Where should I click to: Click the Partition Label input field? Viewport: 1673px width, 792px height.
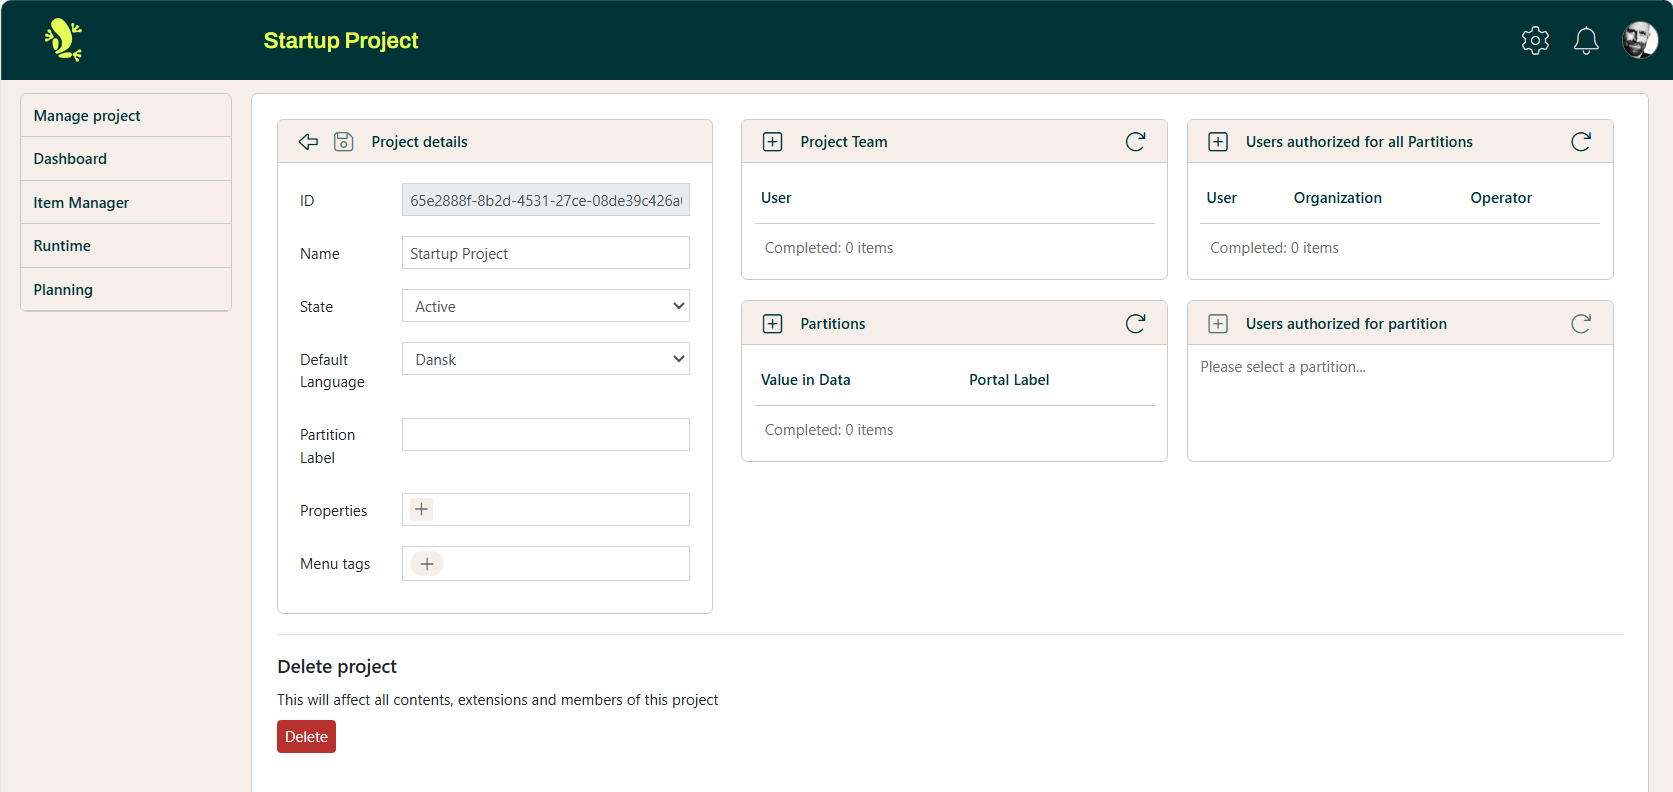click(545, 435)
